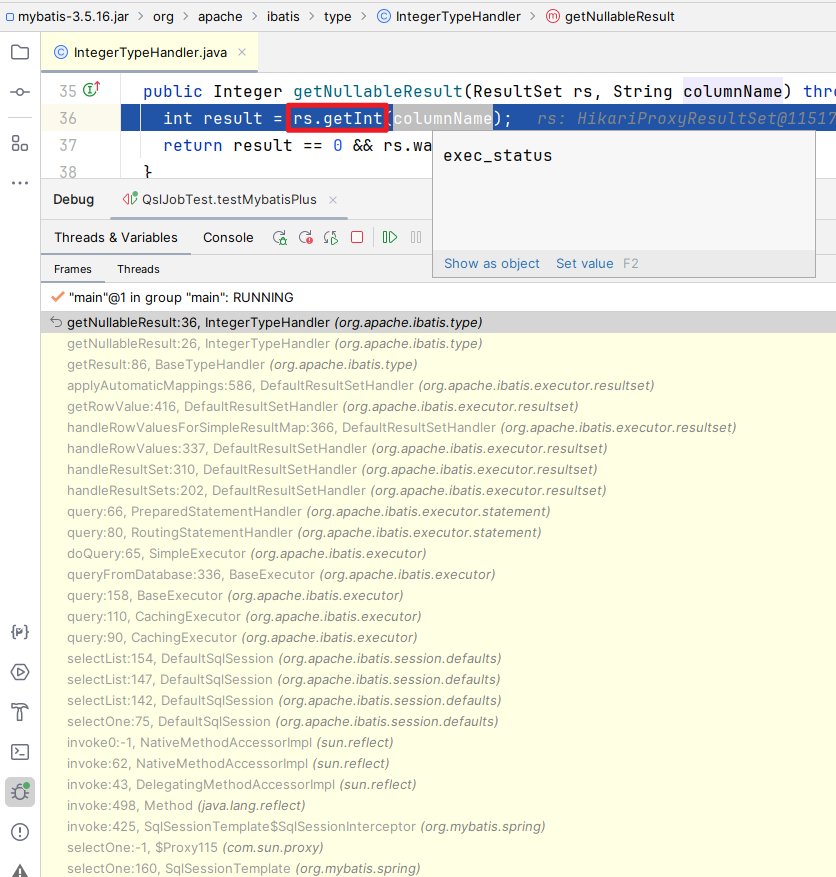836x877 pixels.
Task: Toggle auto-test rerun icon
Action: pos(331,238)
